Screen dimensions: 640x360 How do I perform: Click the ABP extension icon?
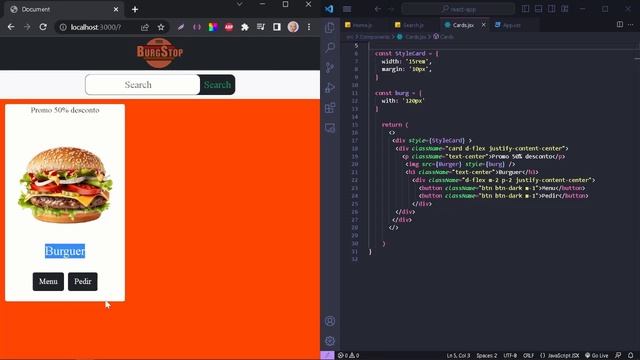click(x=229, y=27)
